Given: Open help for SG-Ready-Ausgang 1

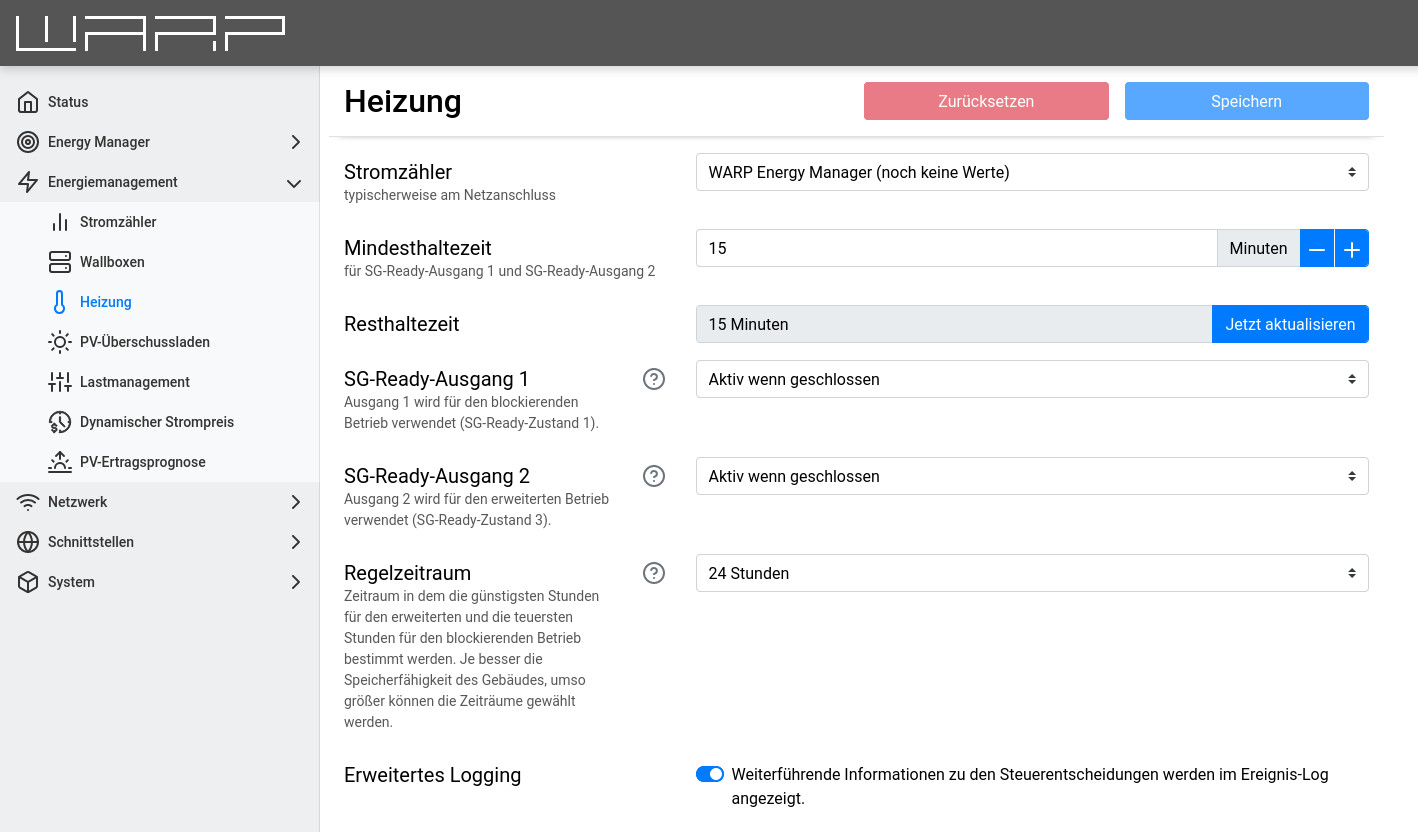Looking at the screenshot, I should point(654,379).
